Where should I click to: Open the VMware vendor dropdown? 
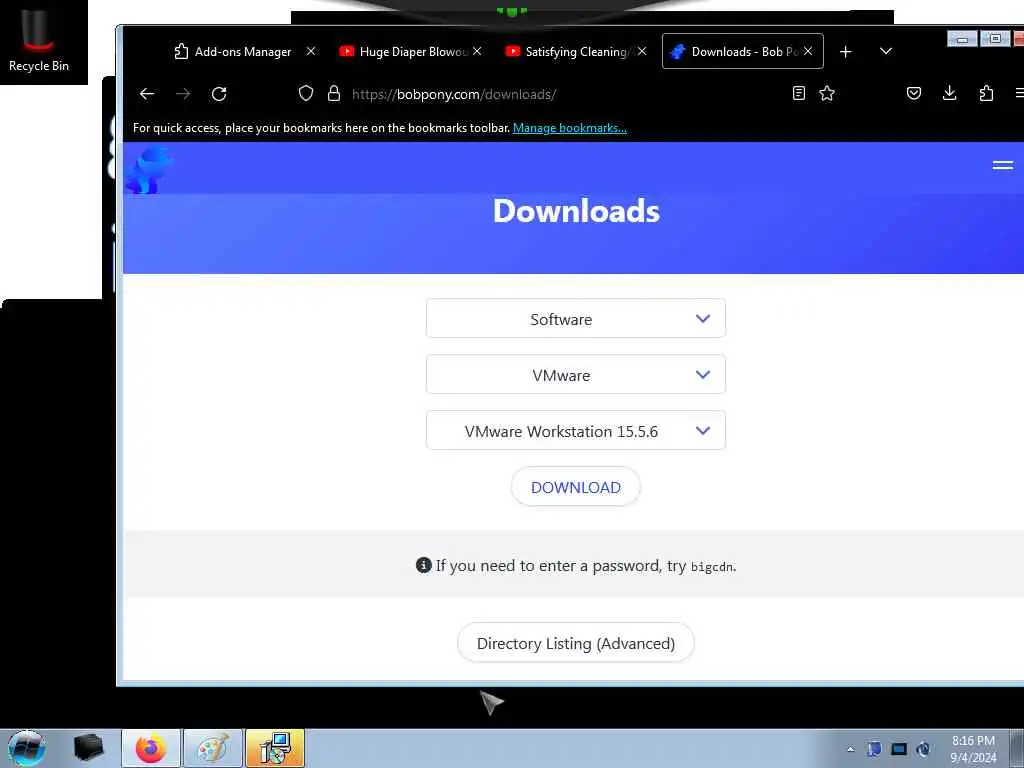[x=575, y=375]
